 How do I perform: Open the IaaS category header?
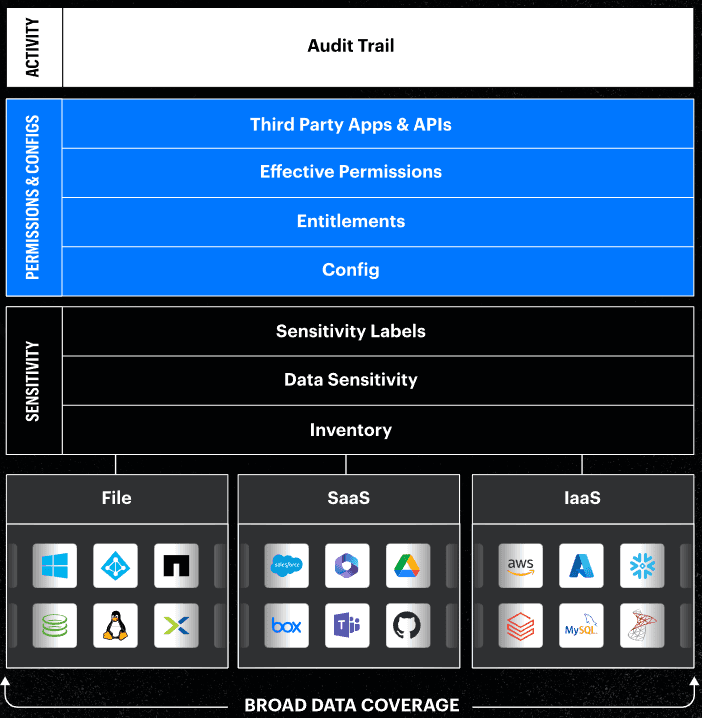point(583,499)
